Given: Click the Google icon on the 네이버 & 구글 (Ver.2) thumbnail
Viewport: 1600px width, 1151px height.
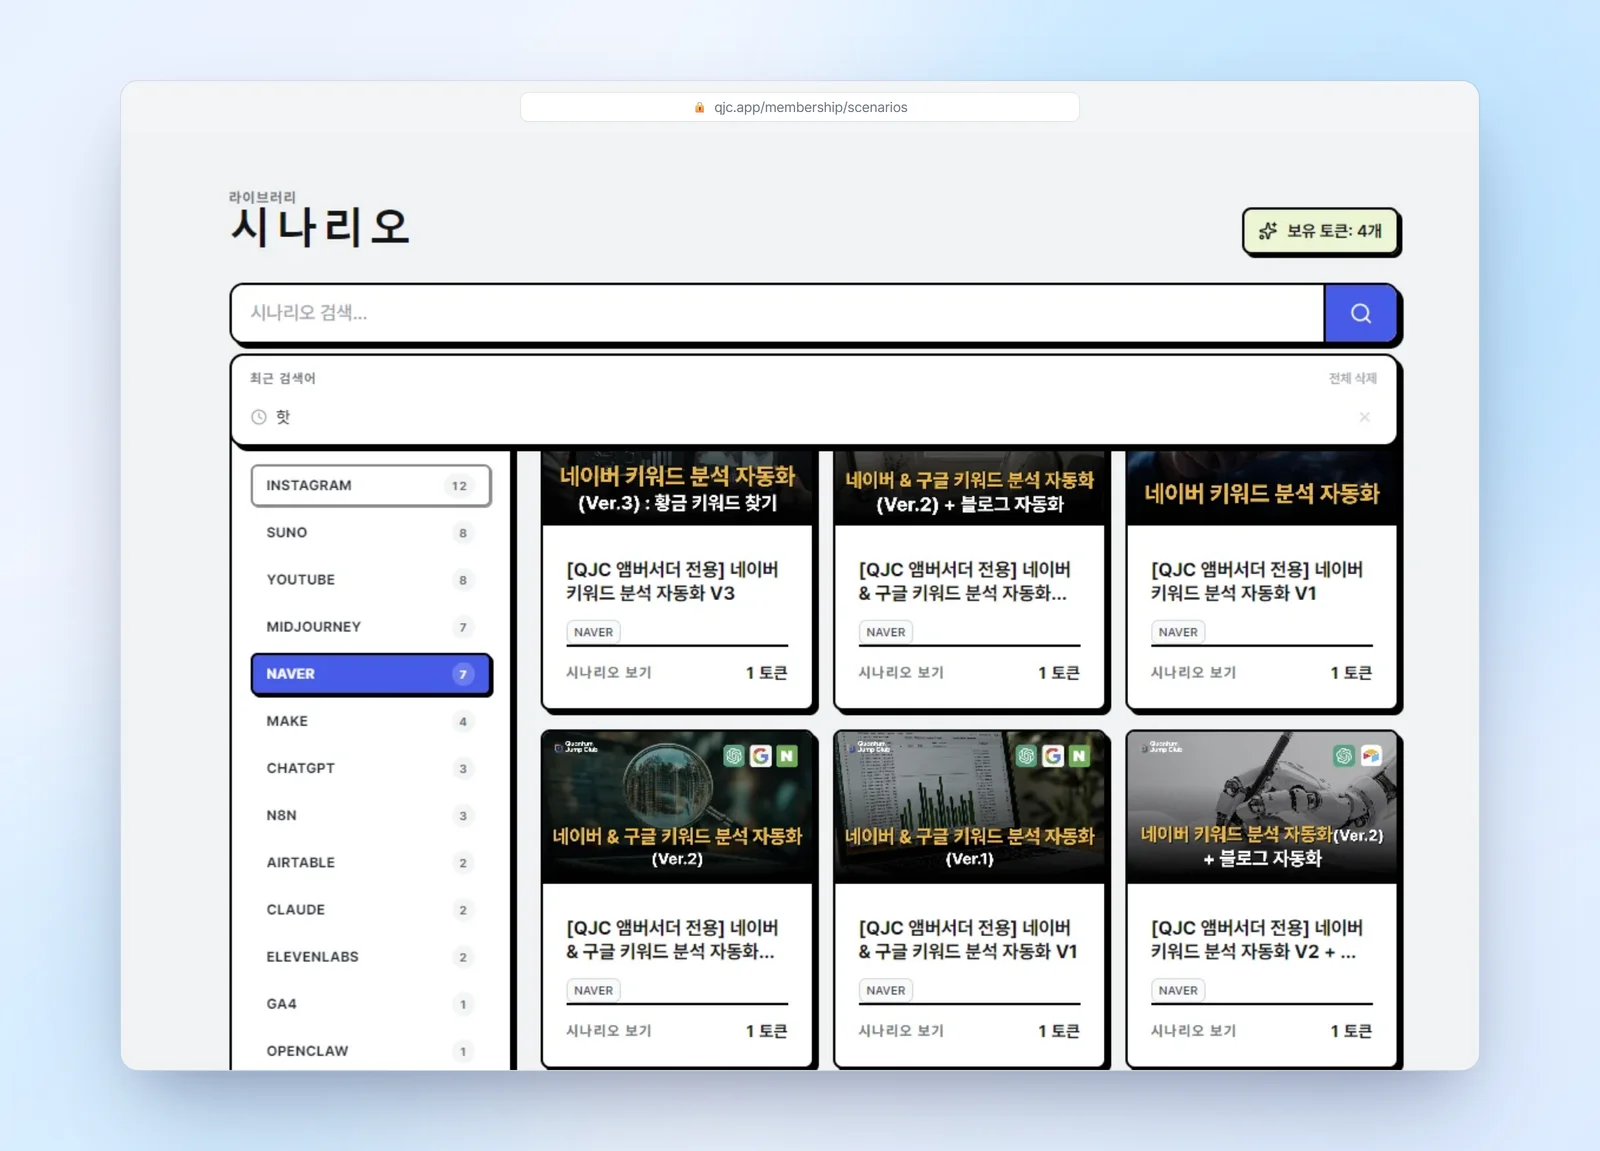Looking at the screenshot, I should pyautogui.click(x=761, y=756).
